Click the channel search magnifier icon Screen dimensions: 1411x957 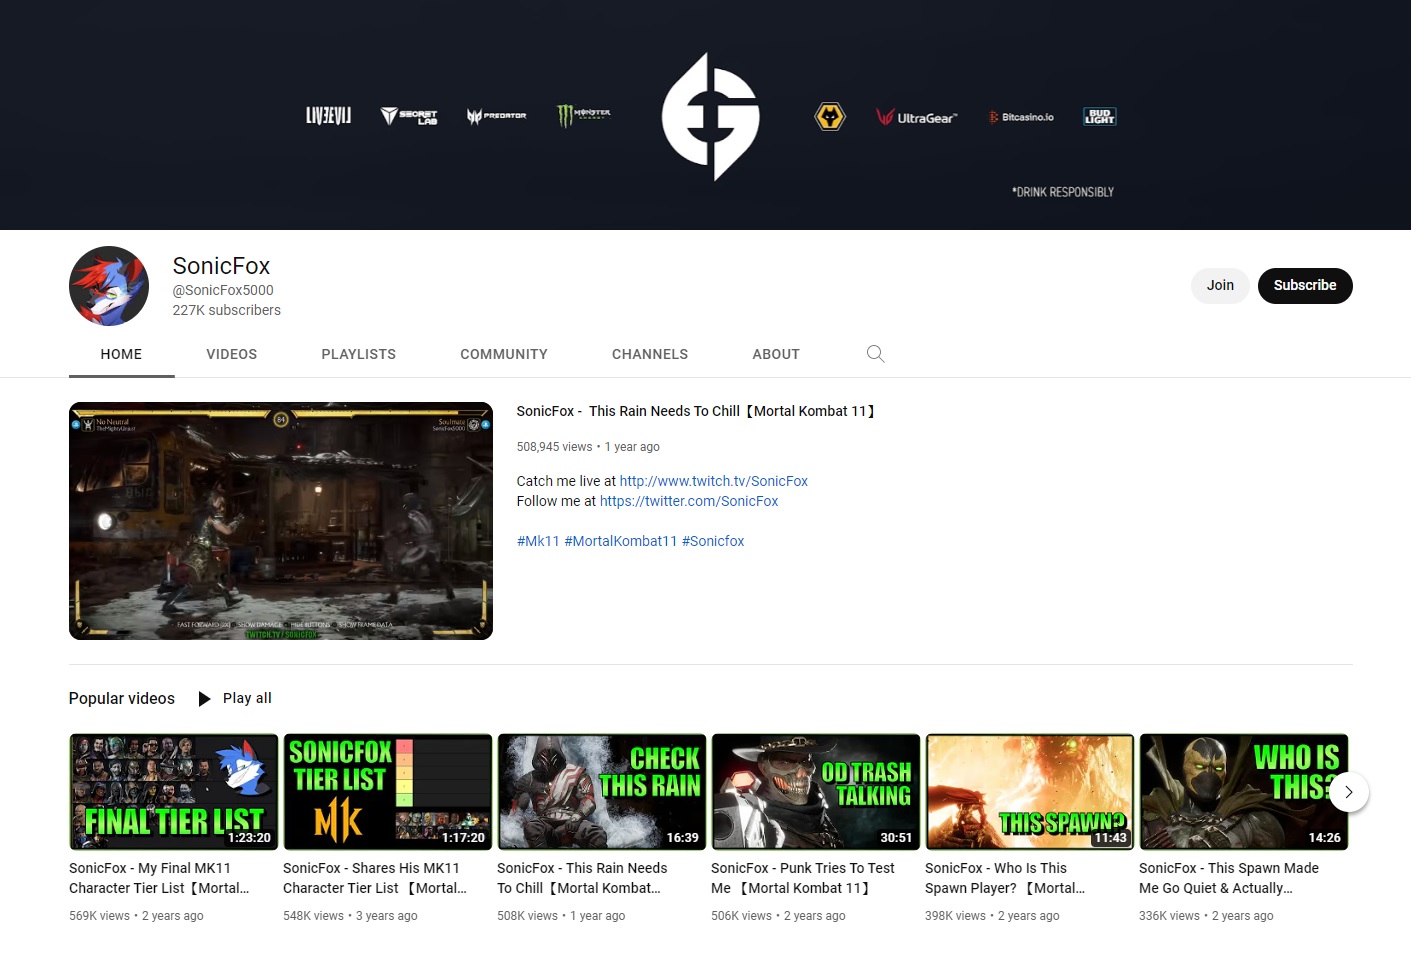point(875,354)
